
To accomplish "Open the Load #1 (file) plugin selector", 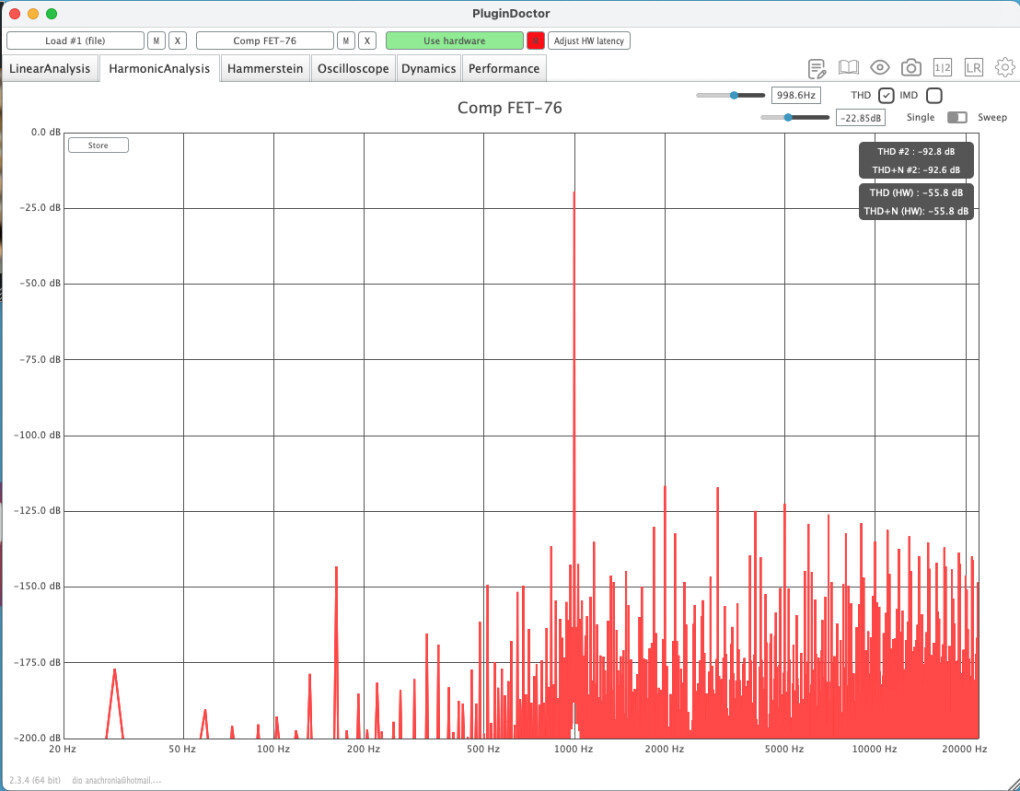I will [75, 41].
